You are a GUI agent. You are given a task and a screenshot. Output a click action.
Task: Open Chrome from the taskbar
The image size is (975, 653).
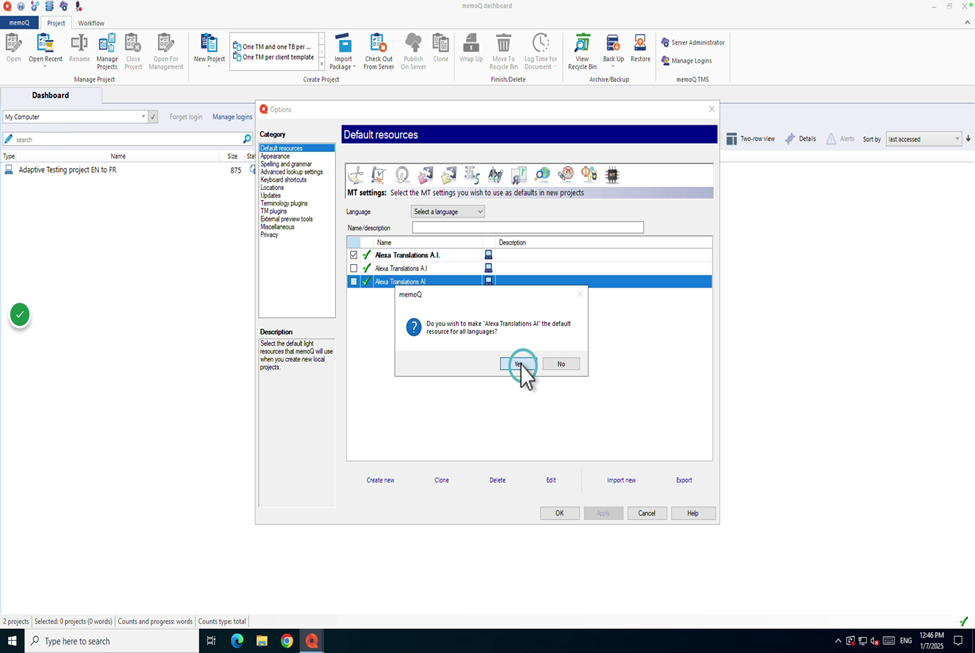point(287,641)
